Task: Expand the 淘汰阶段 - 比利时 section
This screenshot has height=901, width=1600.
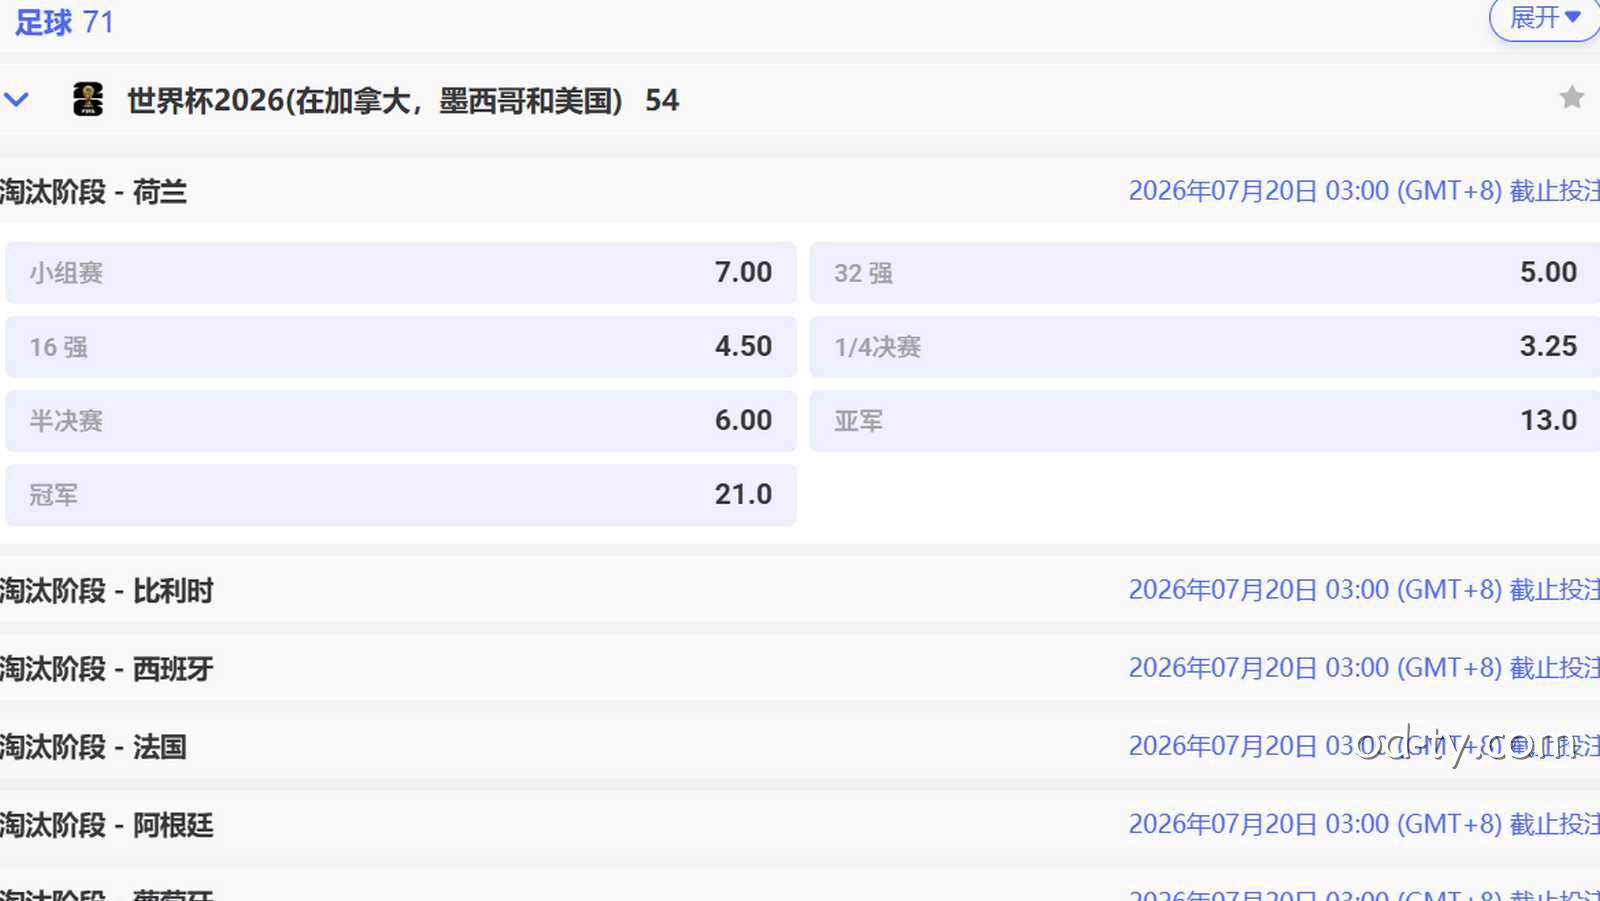Action: (x=108, y=591)
